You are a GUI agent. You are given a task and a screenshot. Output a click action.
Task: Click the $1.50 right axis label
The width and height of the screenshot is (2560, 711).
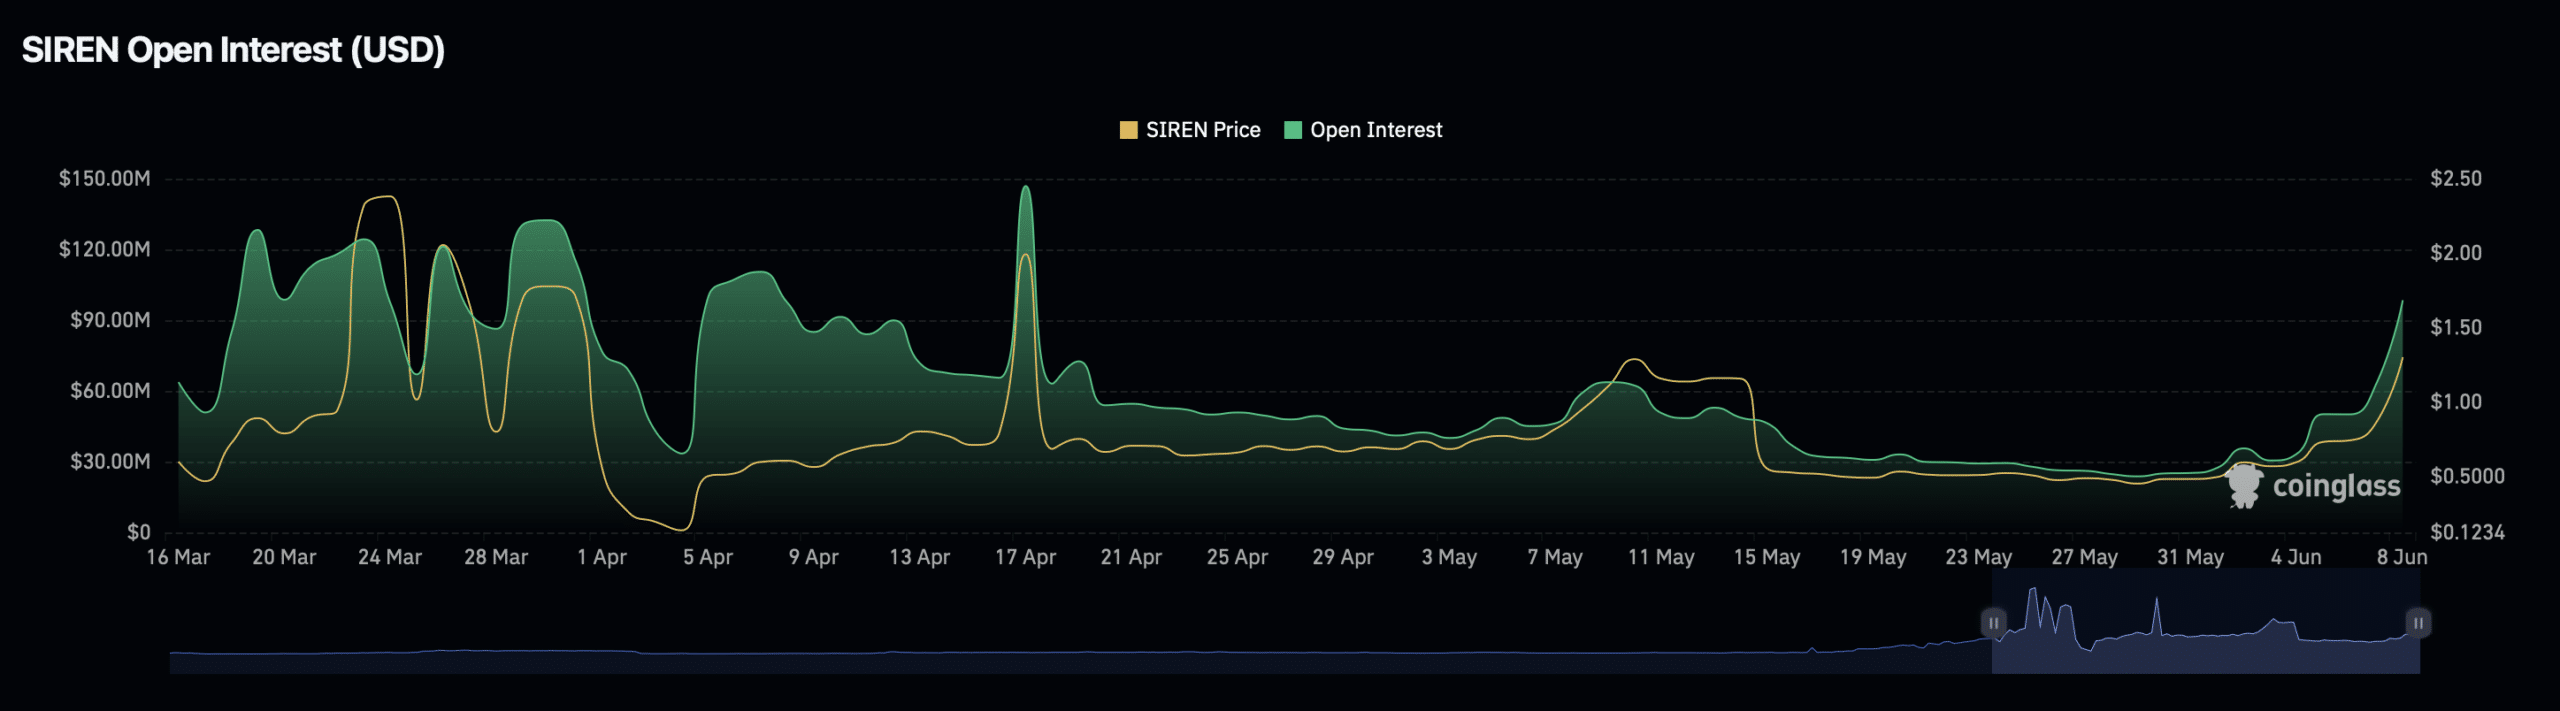point(2456,328)
